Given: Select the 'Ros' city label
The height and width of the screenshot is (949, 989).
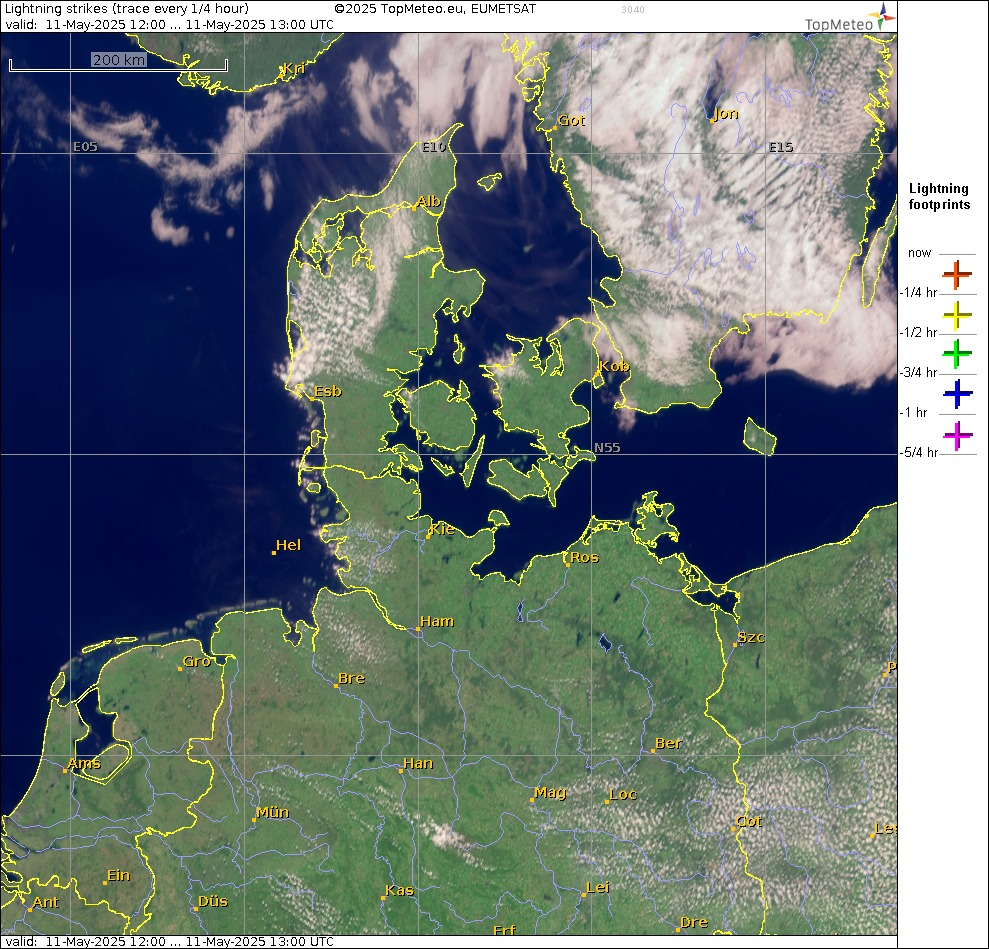Looking at the screenshot, I should pos(584,557).
